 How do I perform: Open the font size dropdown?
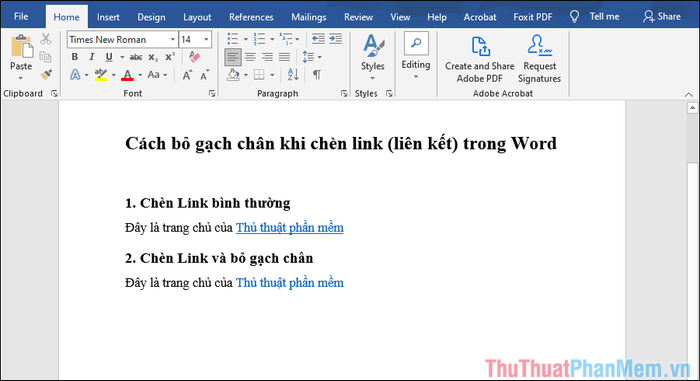206,39
